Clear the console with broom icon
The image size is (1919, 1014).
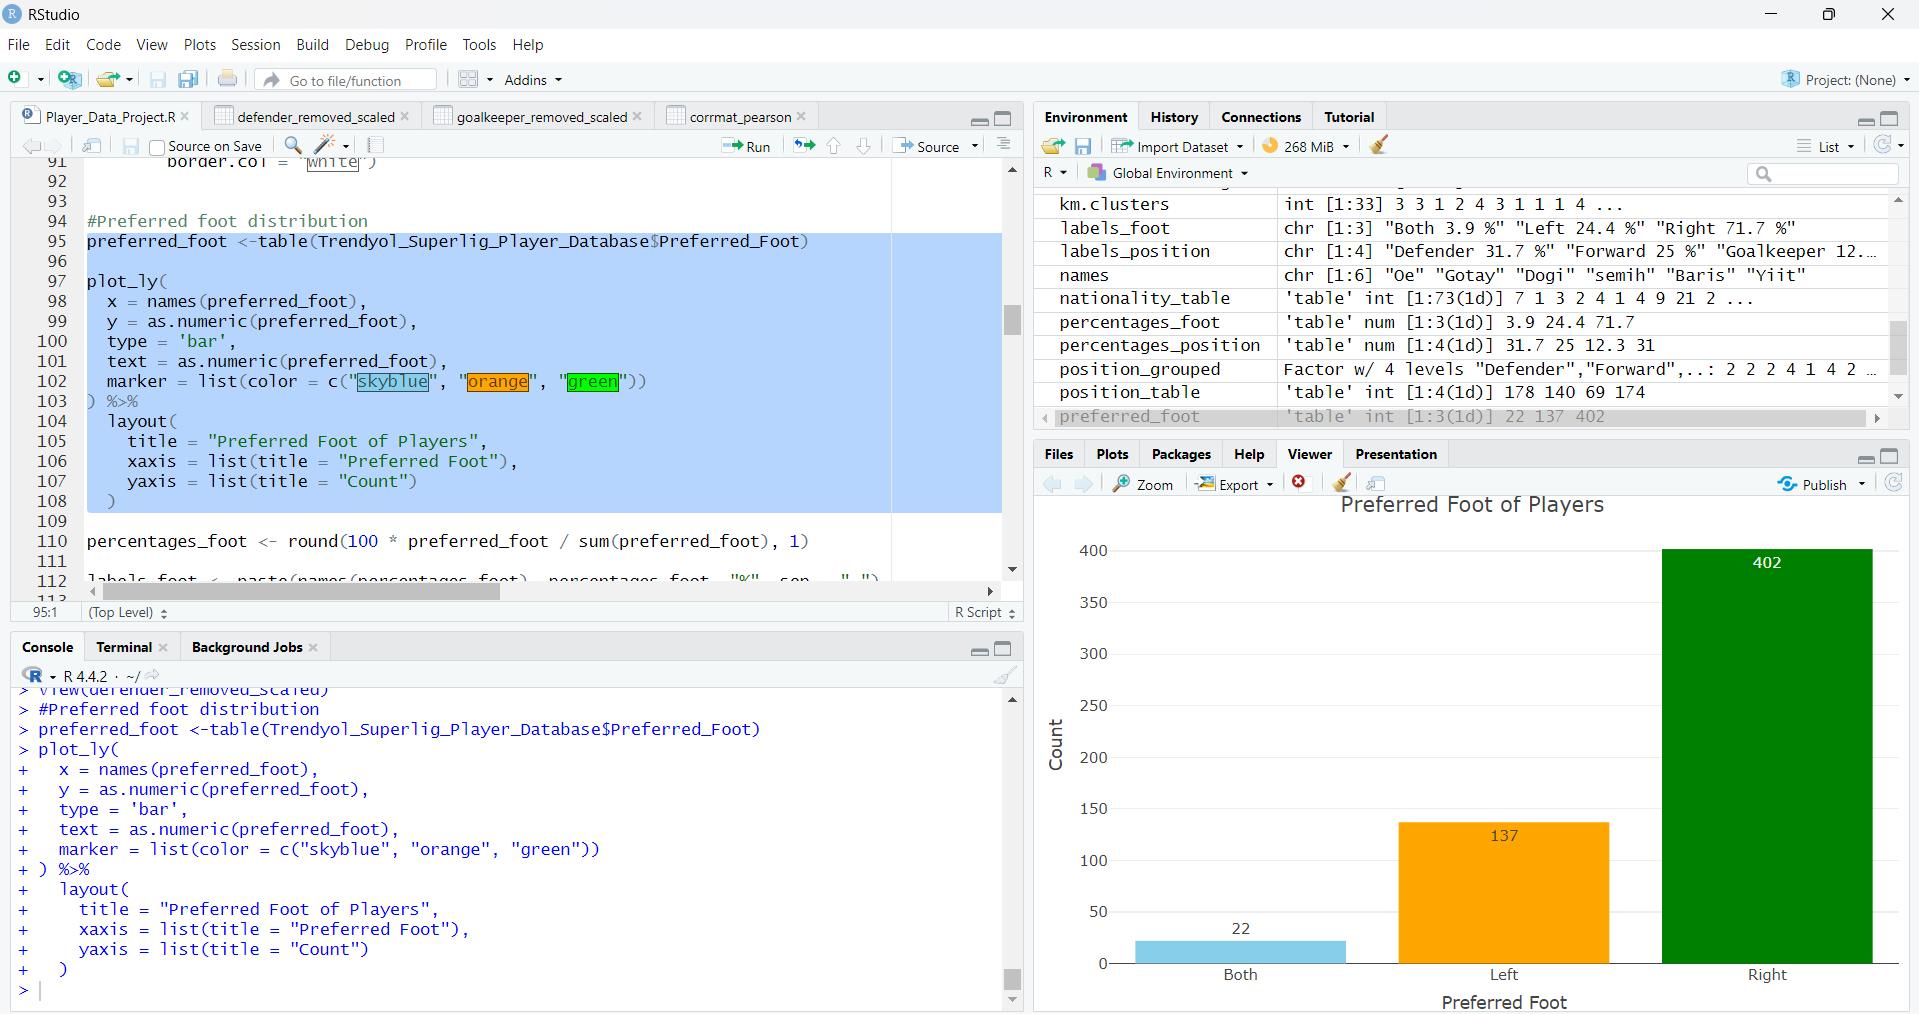[1005, 675]
